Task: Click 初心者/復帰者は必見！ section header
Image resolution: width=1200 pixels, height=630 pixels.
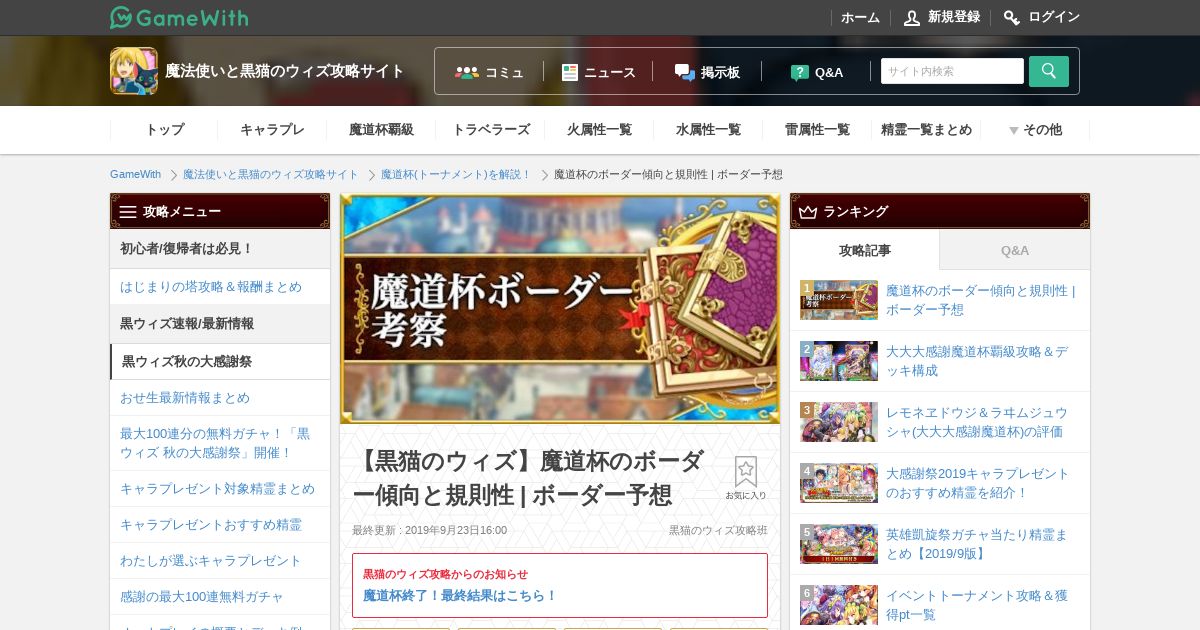Action: click(x=220, y=249)
